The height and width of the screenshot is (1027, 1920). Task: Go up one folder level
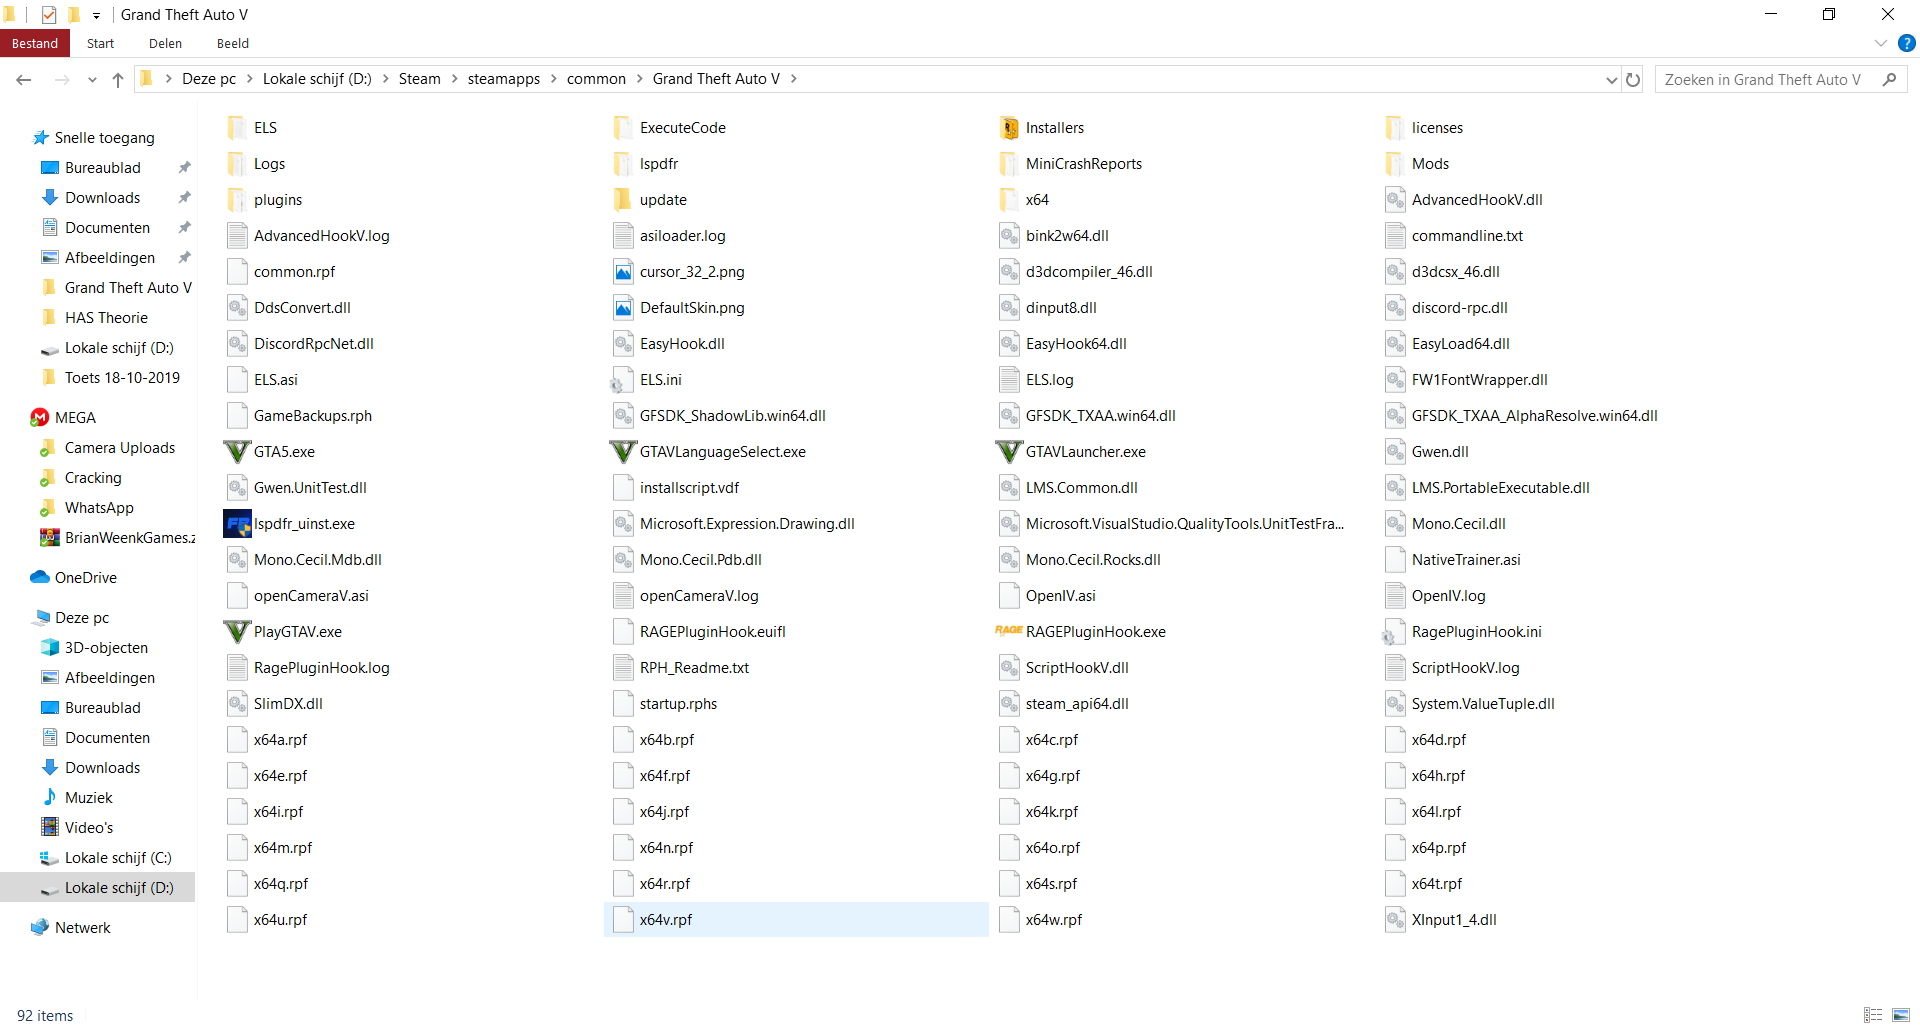tap(118, 80)
